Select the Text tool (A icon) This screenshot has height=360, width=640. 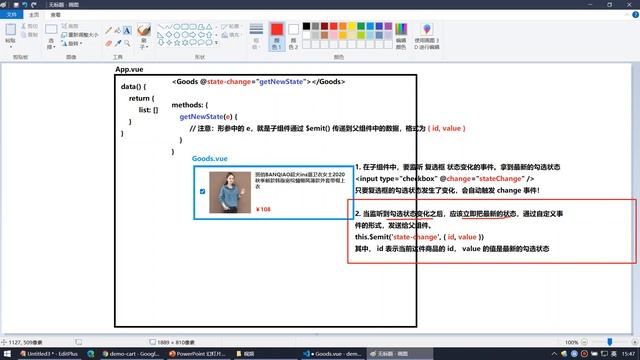[127, 30]
